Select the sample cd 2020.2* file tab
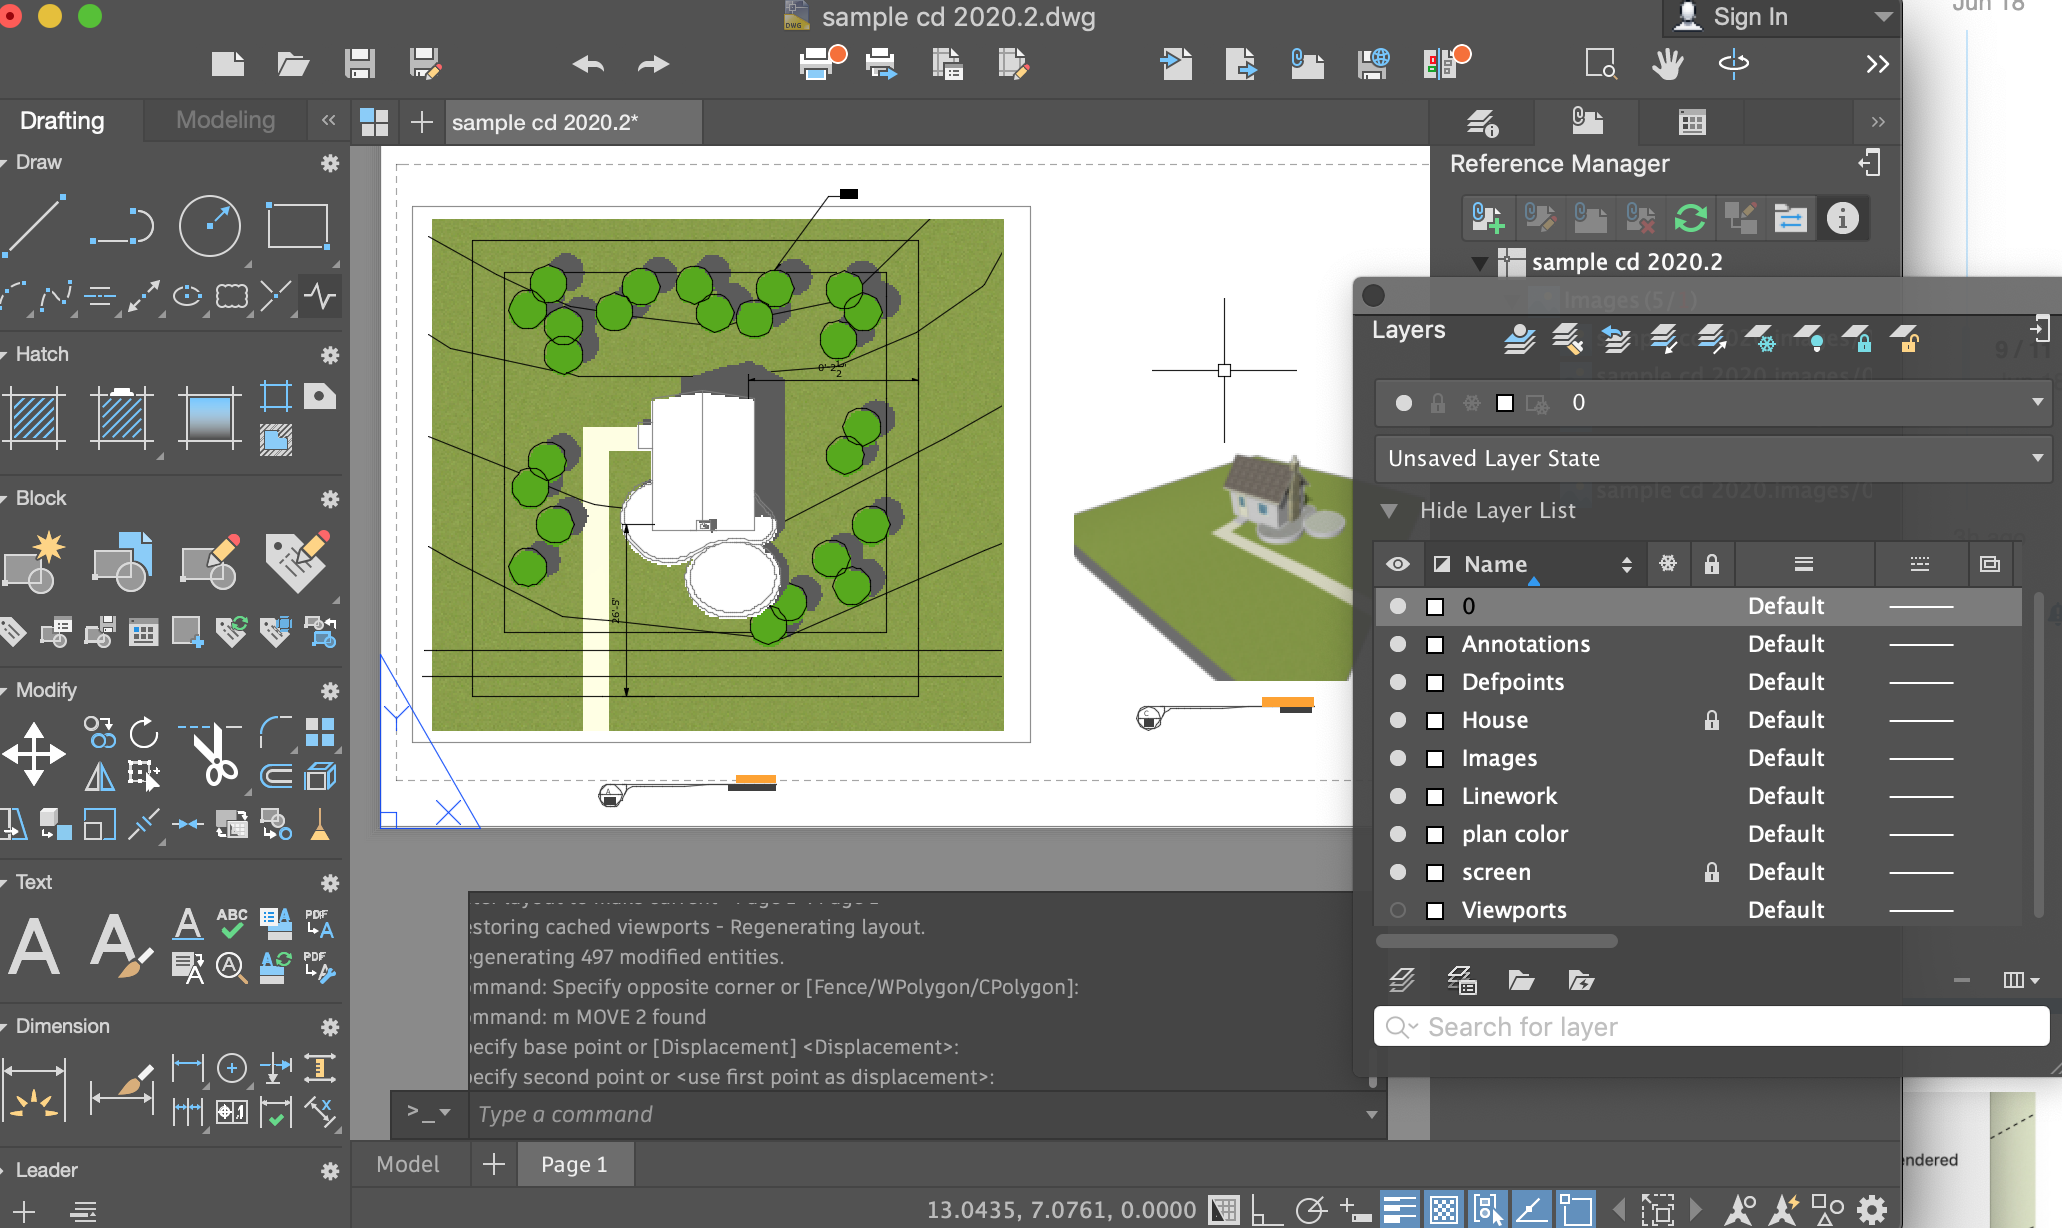2062x1228 pixels. click(x=574, y=122)
